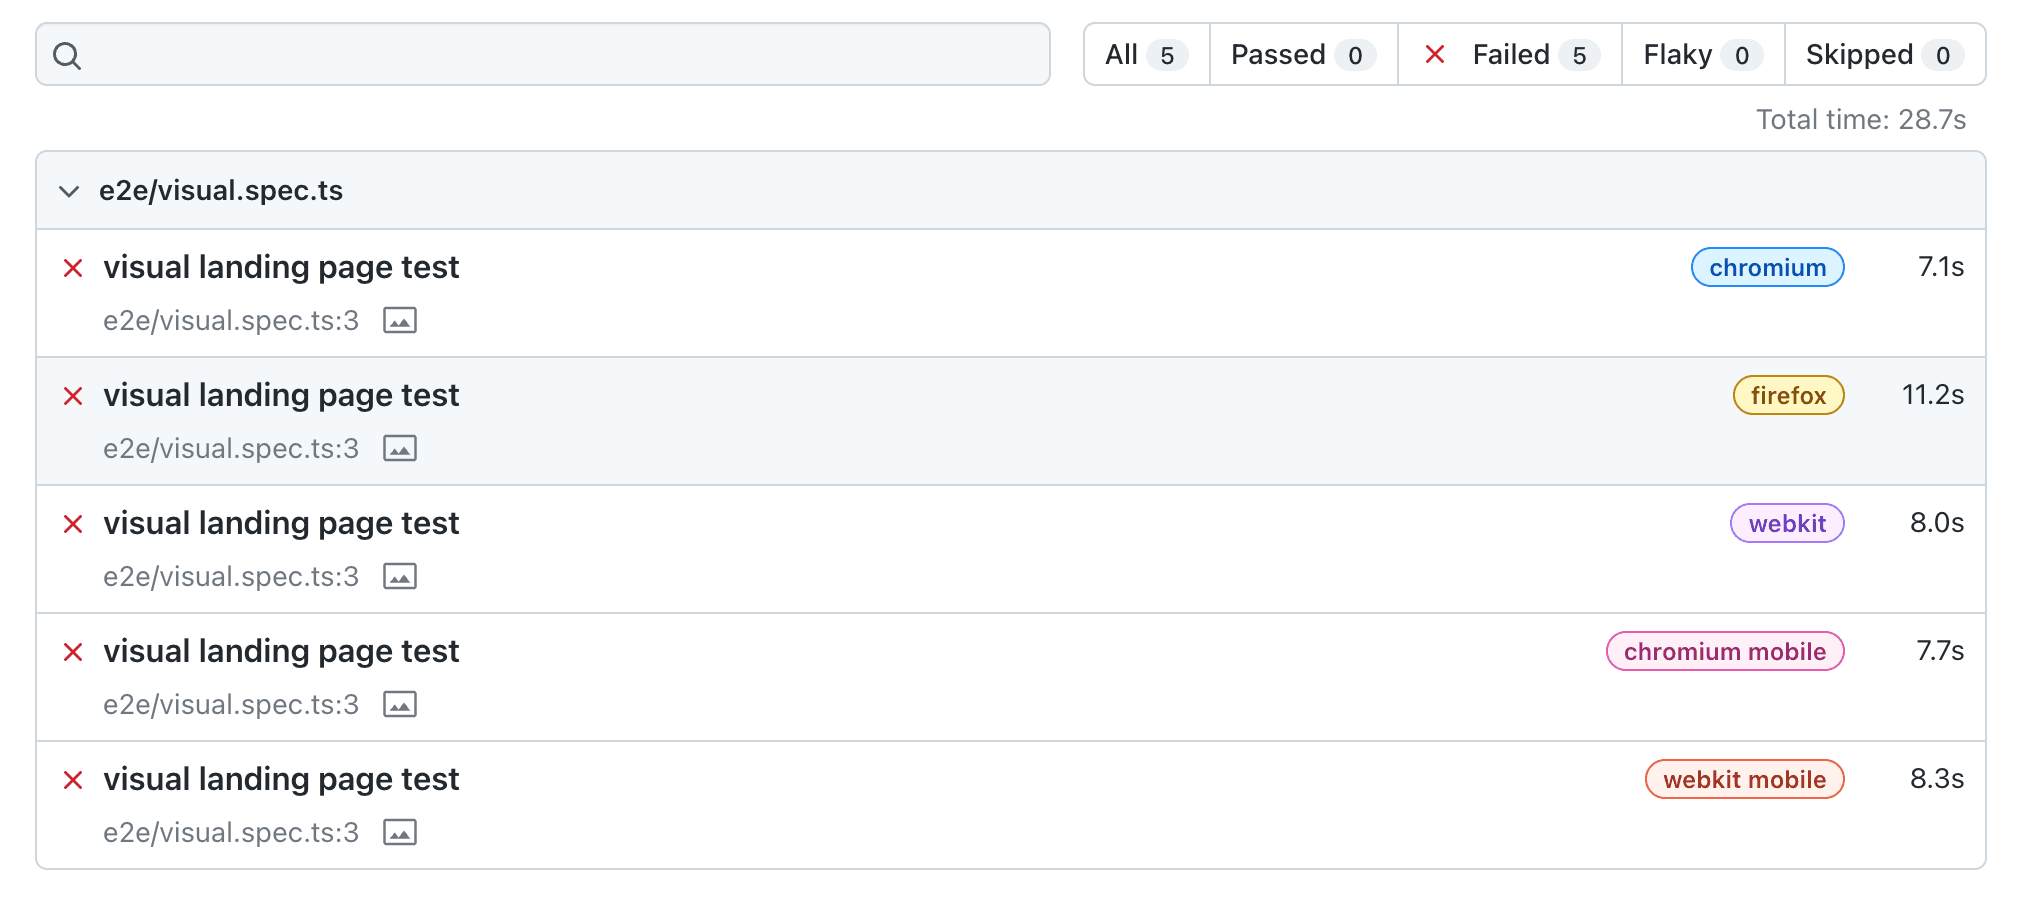Click the red failed X on firefox test
Image resolution: width=2032 pixels, height=920 pixels.
point(73,396)
